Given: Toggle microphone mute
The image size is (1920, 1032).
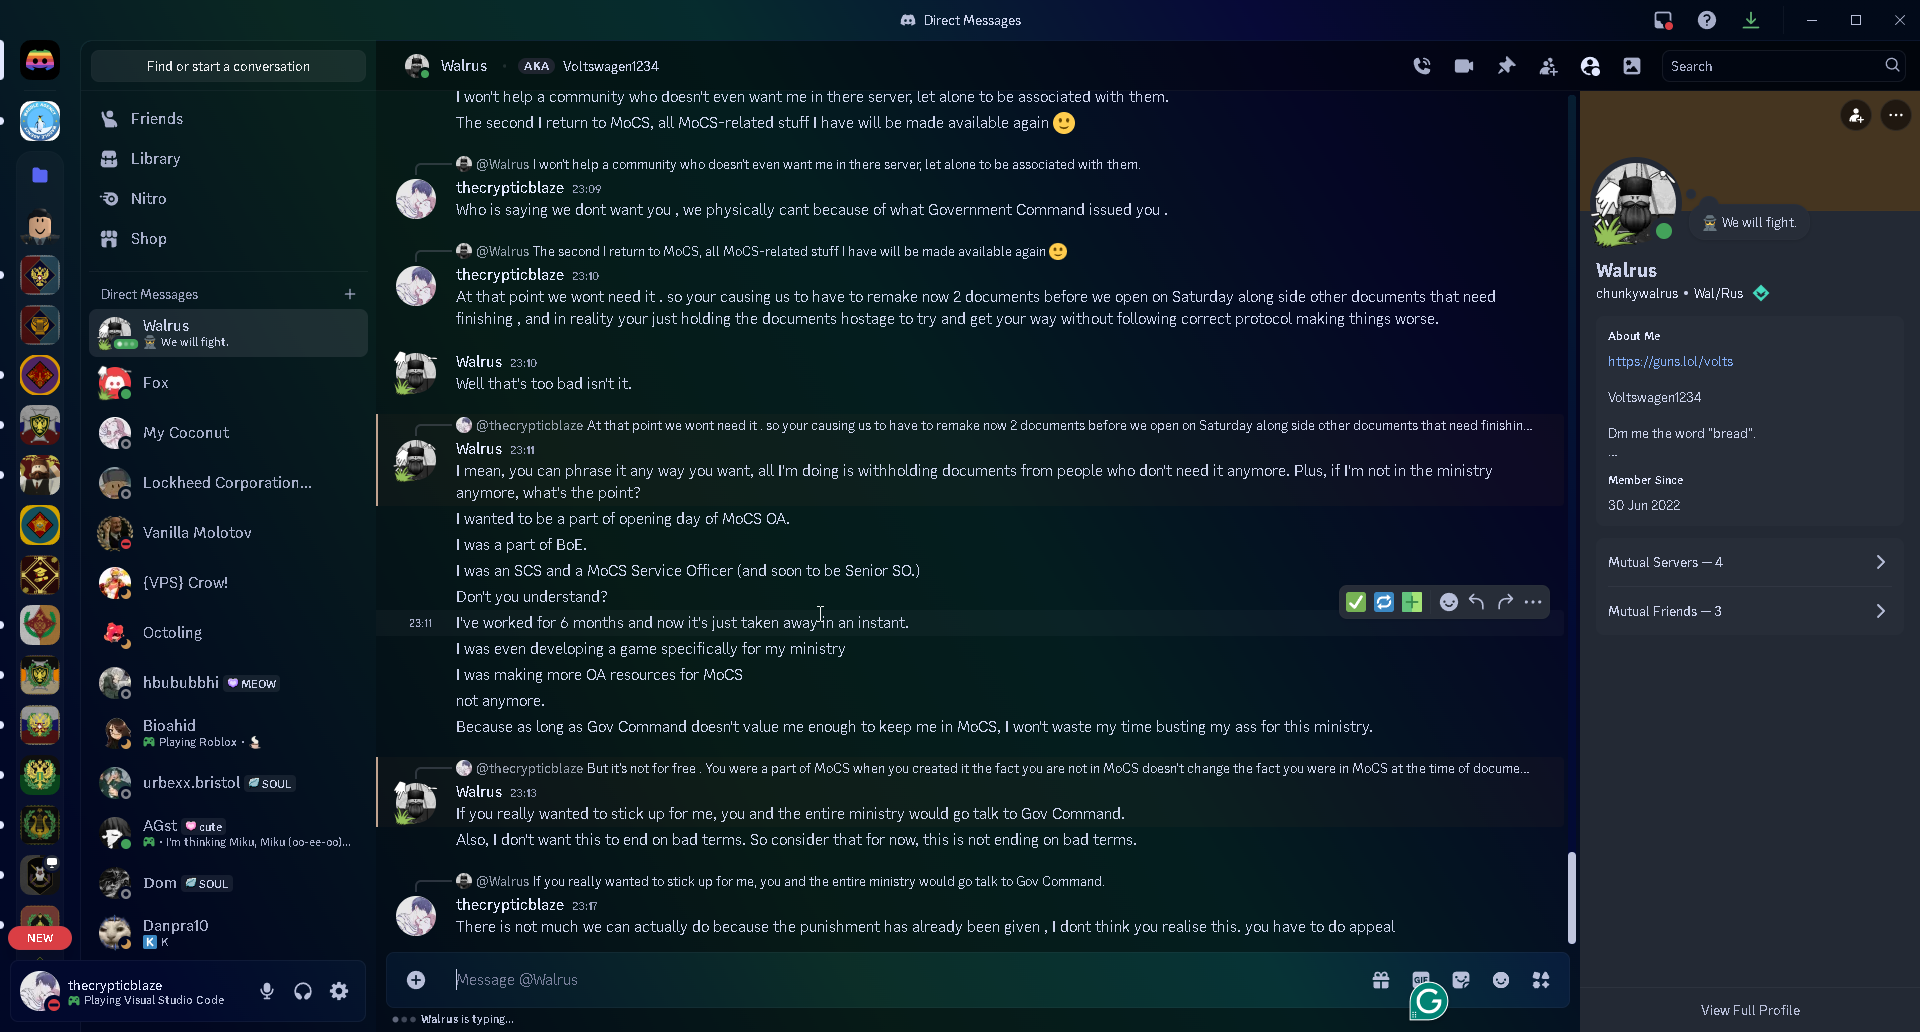Looking at the screenshot, I should click(267, 991).
